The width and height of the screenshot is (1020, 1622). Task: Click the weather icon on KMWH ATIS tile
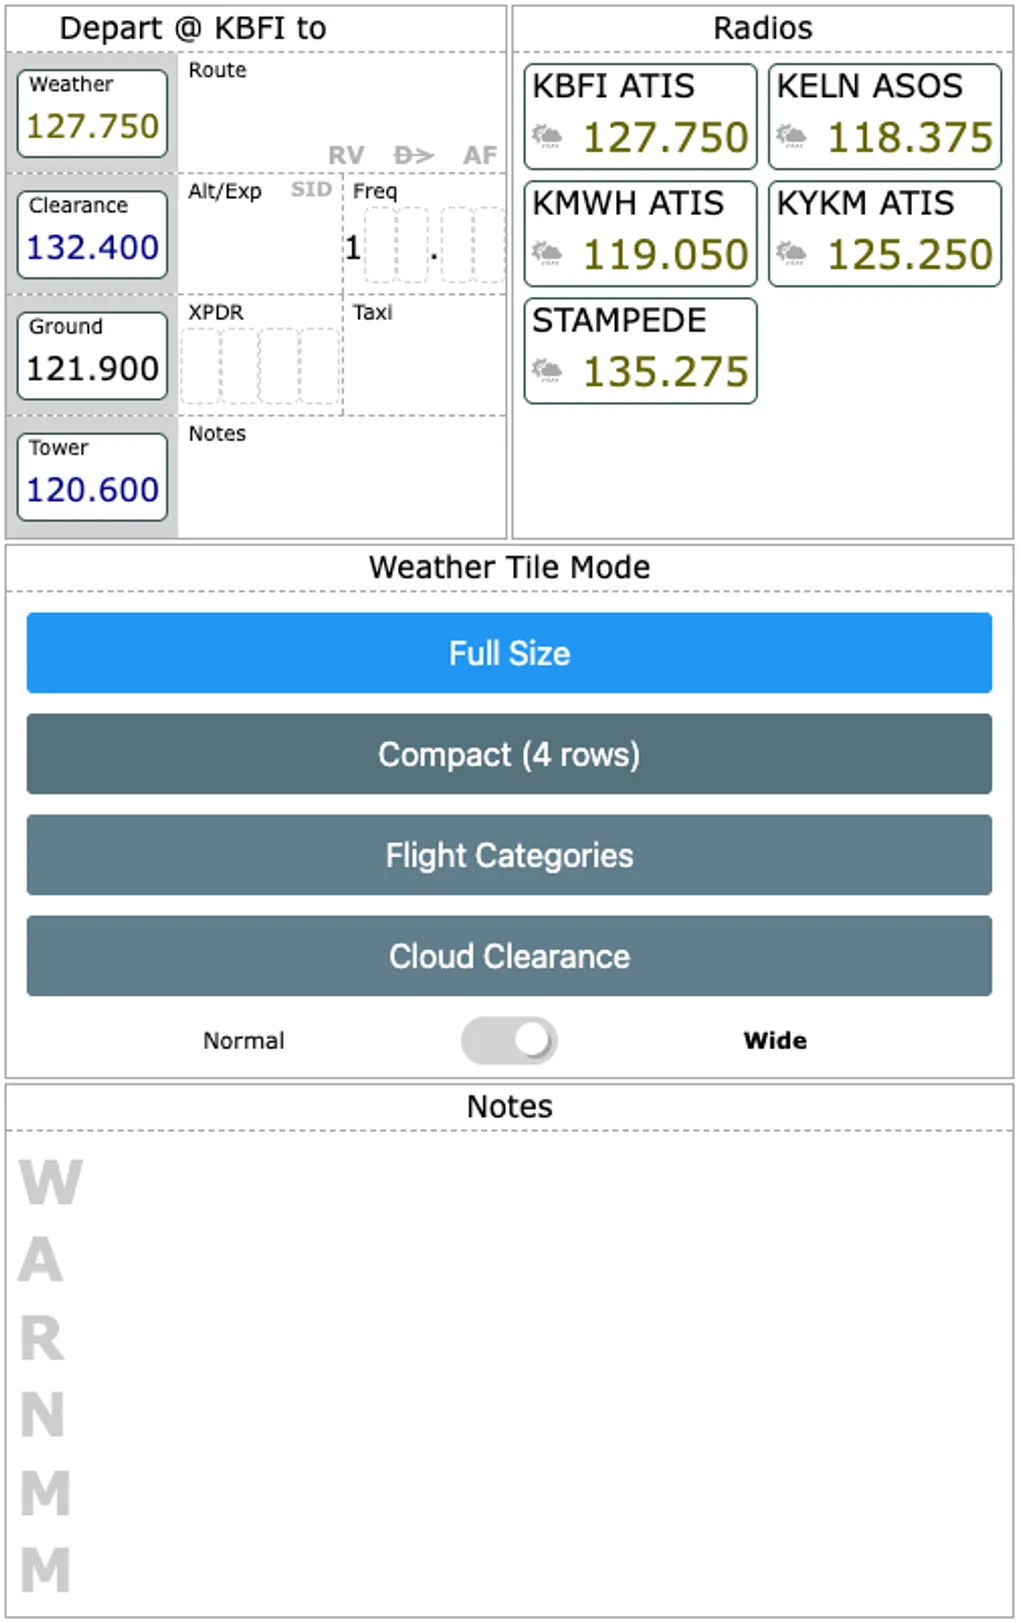[547, 252]
